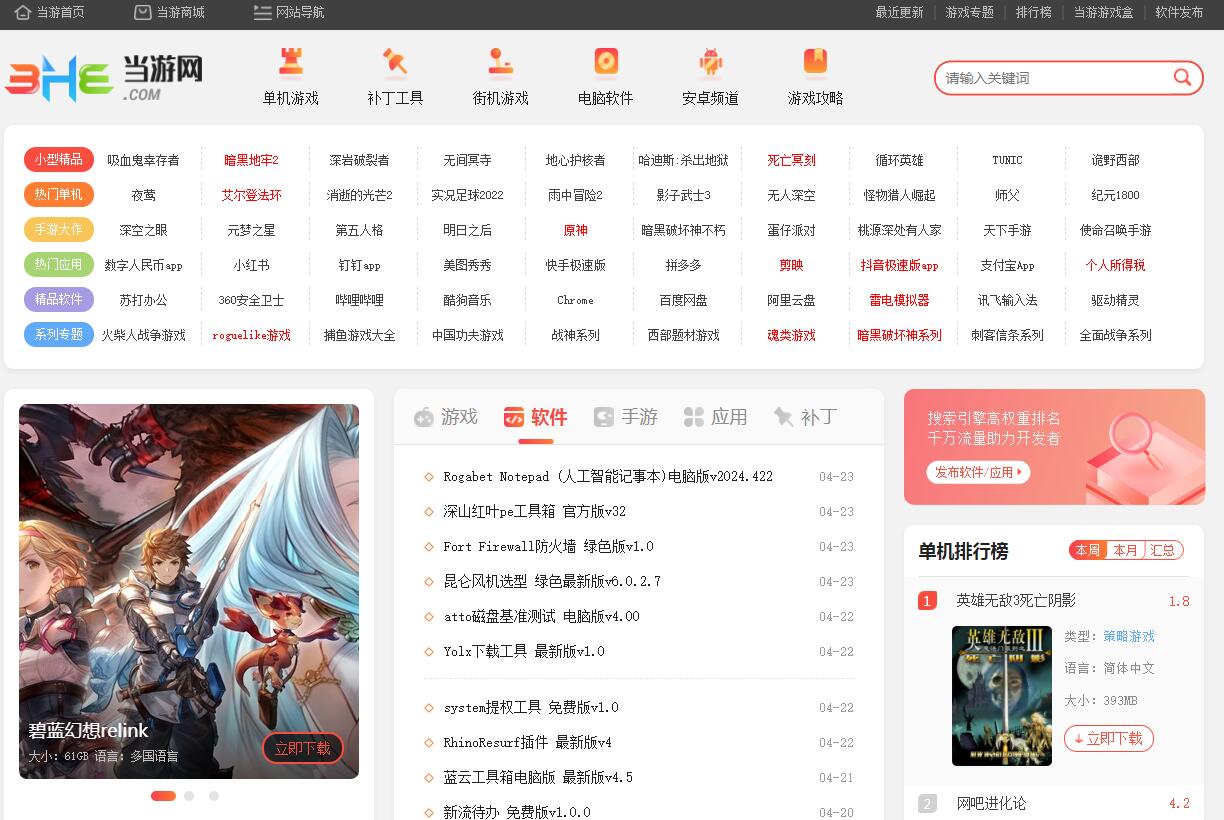Image resolution: width=1224 pixels, height=820 pixels.
Task: Open 游戏专题 in the top bar
Action: click(970, 13)
